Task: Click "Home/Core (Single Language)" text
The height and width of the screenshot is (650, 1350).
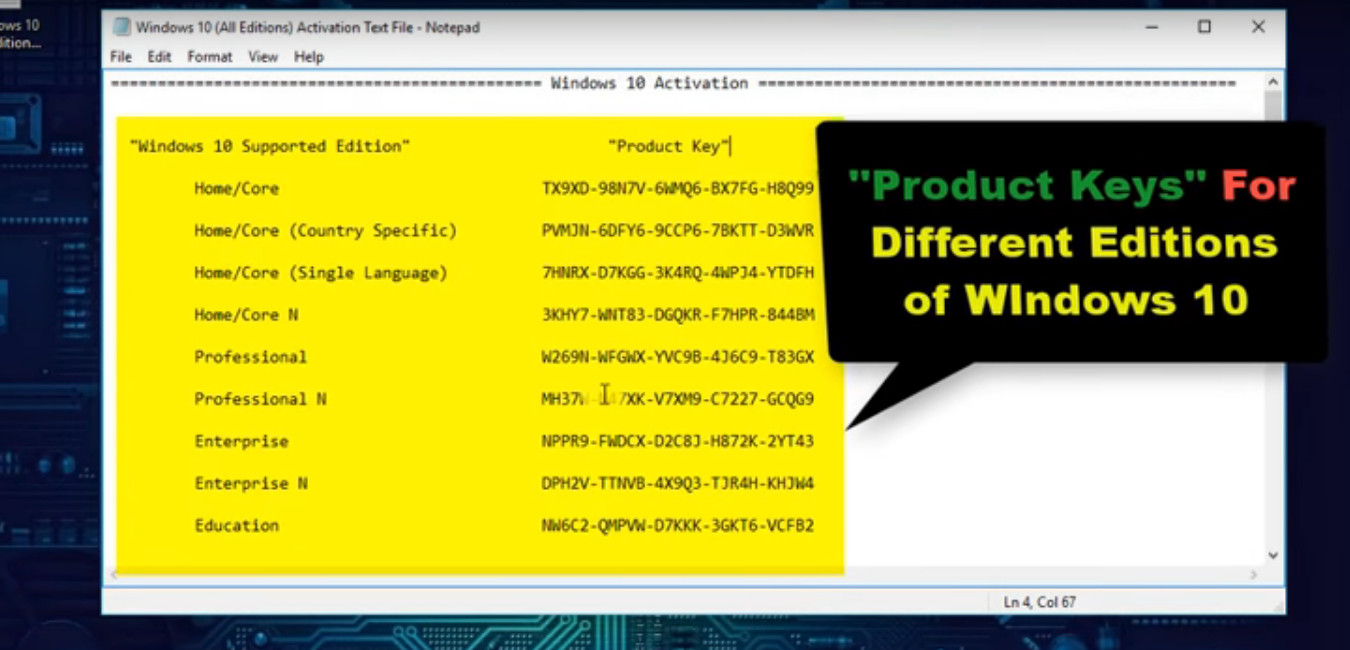Action: pos(321,272)
